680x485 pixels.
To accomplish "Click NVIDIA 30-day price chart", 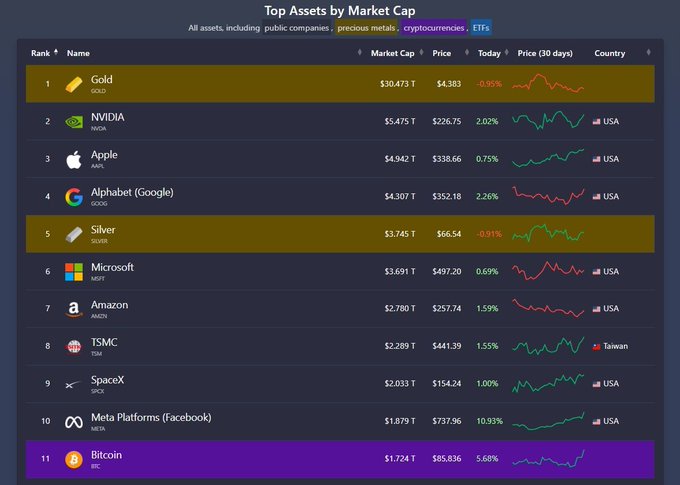I will click(548, 120).
